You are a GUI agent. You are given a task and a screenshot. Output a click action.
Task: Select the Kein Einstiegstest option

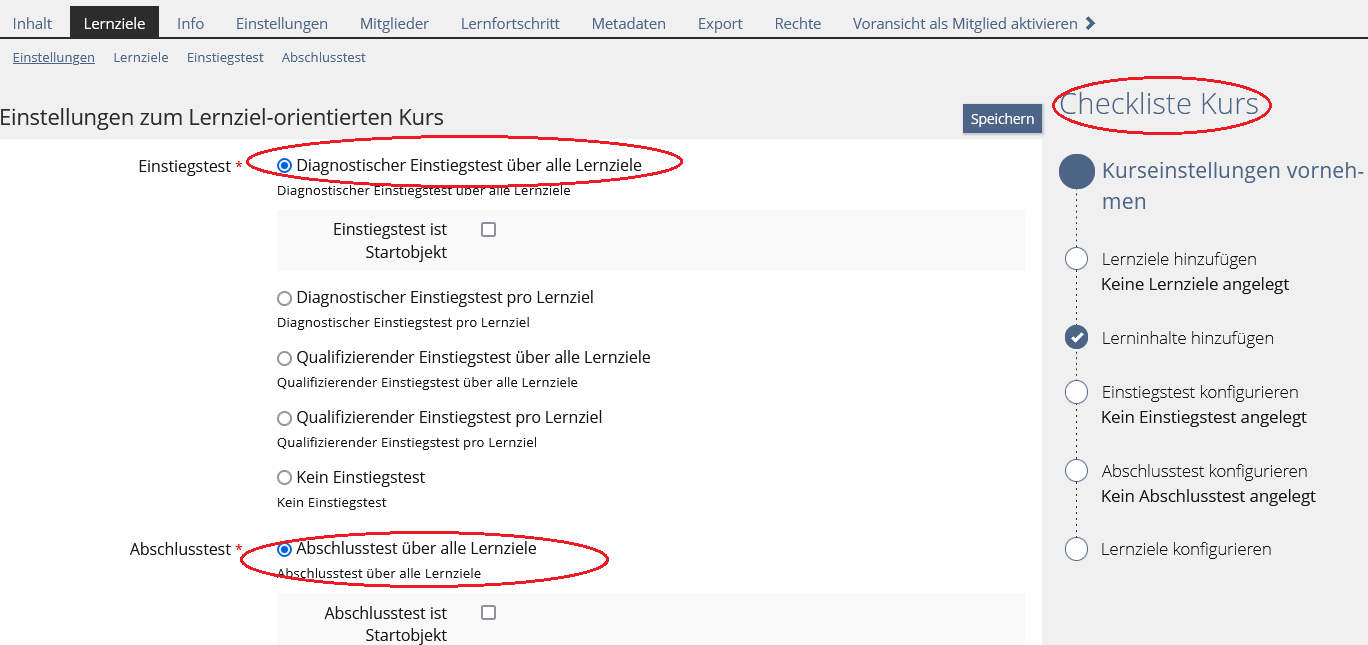click(x=285, y=478)
